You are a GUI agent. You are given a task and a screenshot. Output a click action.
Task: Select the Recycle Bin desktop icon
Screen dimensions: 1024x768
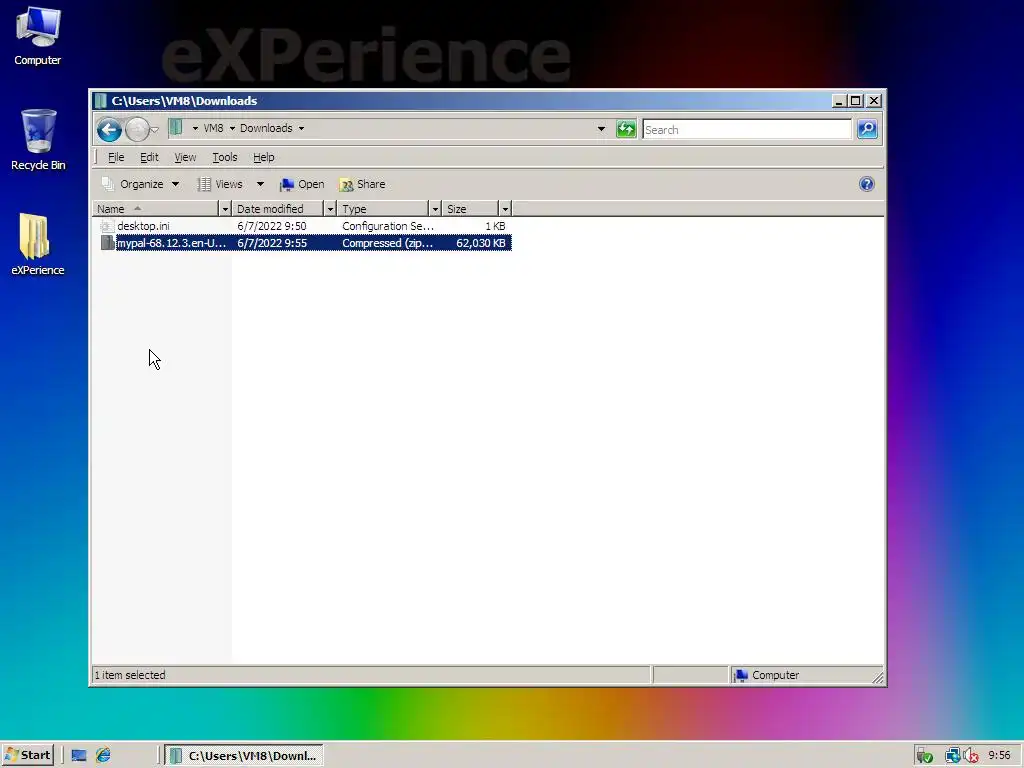pos(38,140)
